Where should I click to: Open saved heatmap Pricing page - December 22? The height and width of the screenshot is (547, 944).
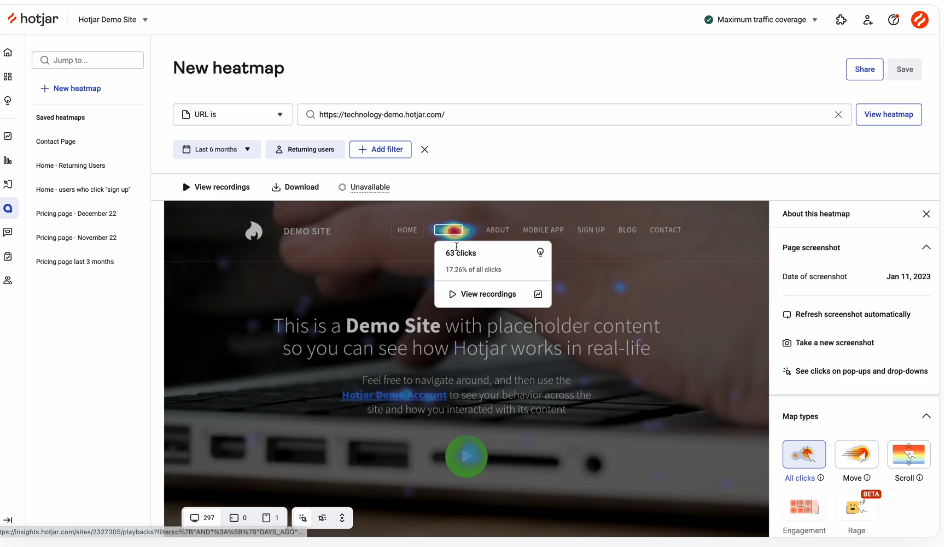click(x=76, y=214)
